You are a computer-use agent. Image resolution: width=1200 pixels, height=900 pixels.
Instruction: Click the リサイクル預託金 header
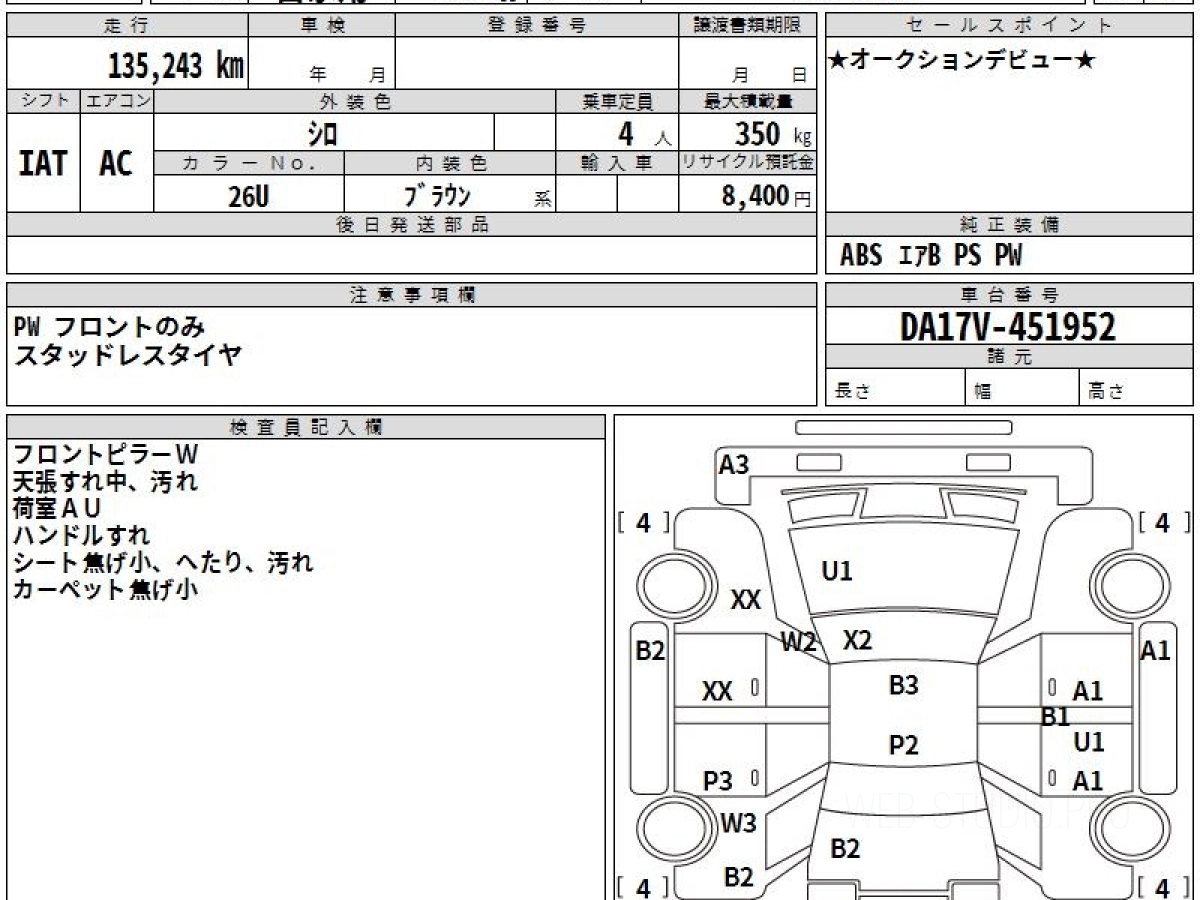[x=747, y=163]
